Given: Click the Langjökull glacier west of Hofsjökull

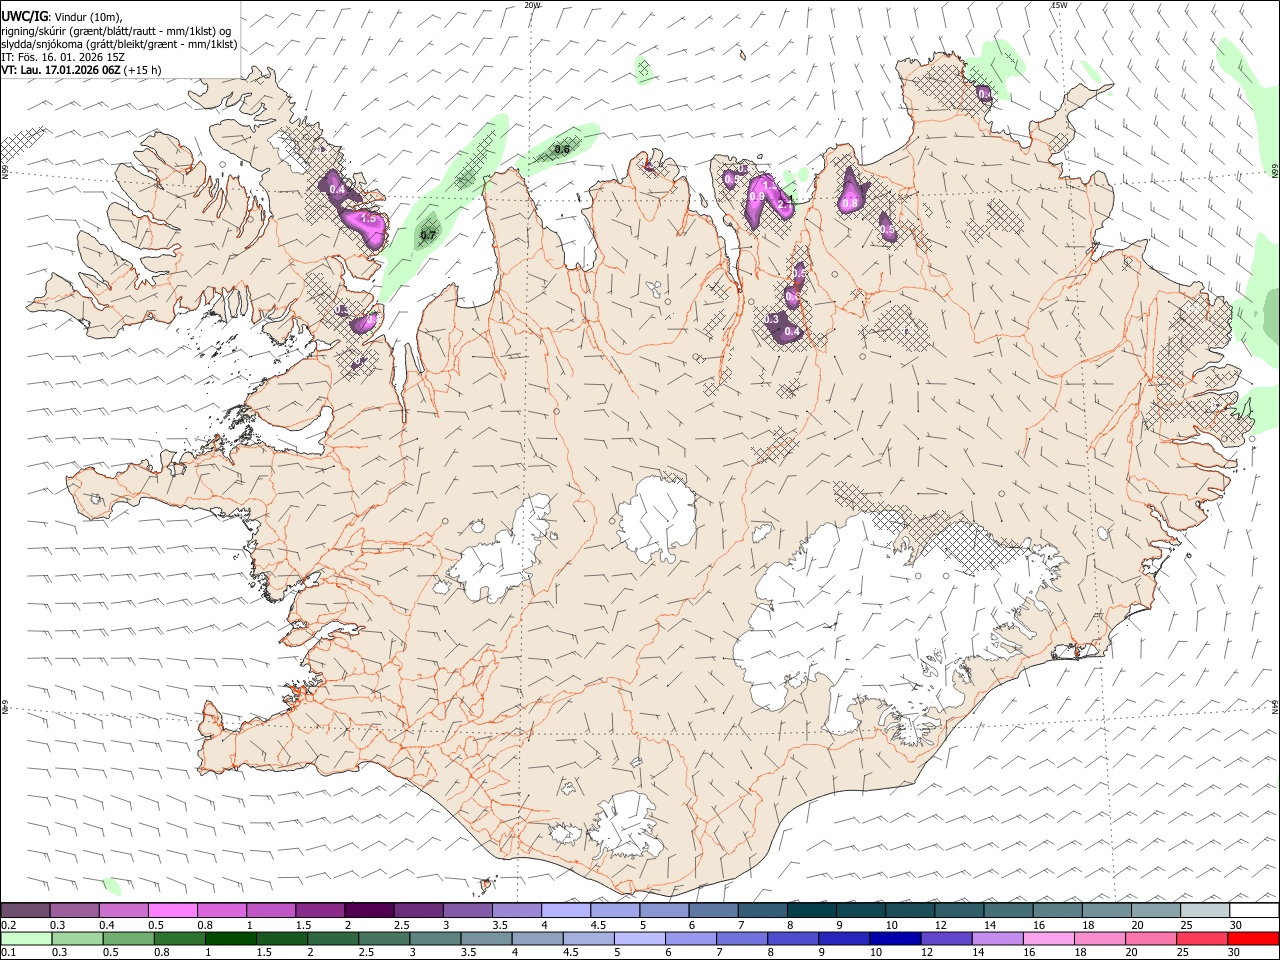Looking at the screenshot, I should coord(502,553).
